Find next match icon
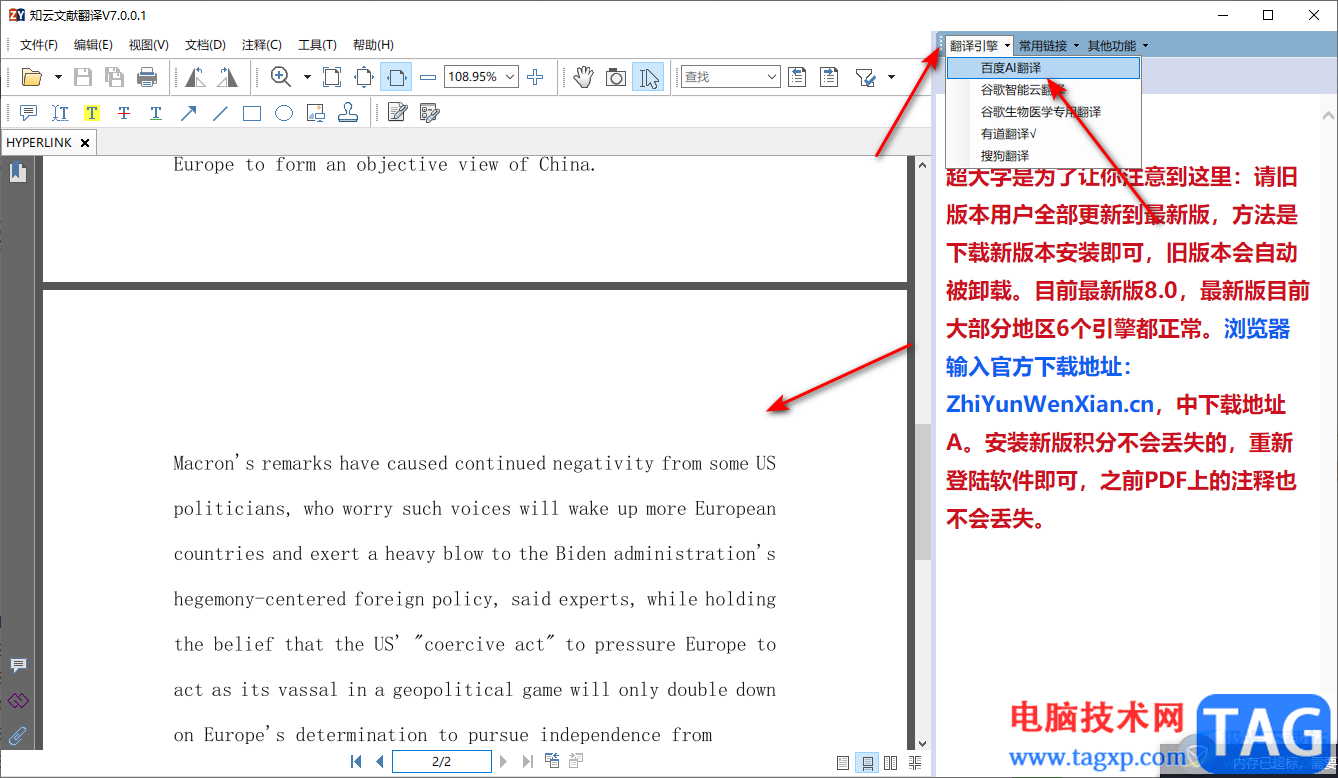 click(829, 77)
